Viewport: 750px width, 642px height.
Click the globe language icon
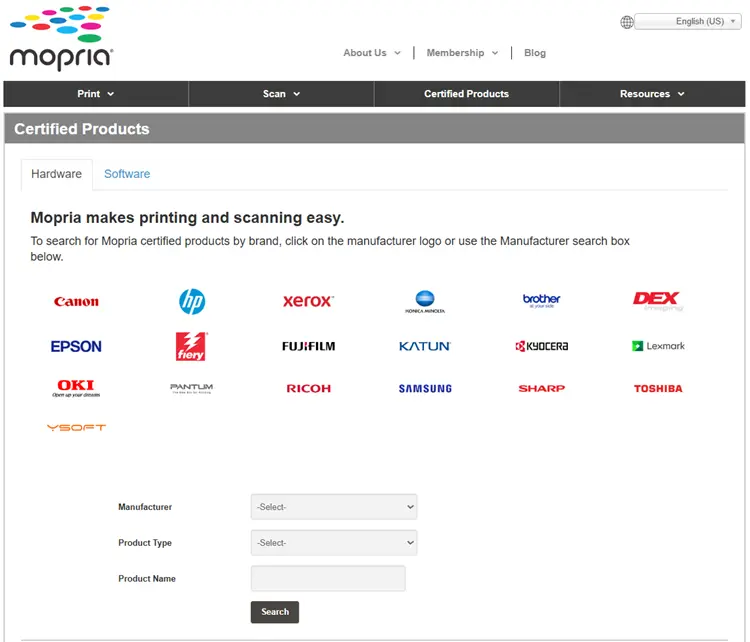point(627,22)
